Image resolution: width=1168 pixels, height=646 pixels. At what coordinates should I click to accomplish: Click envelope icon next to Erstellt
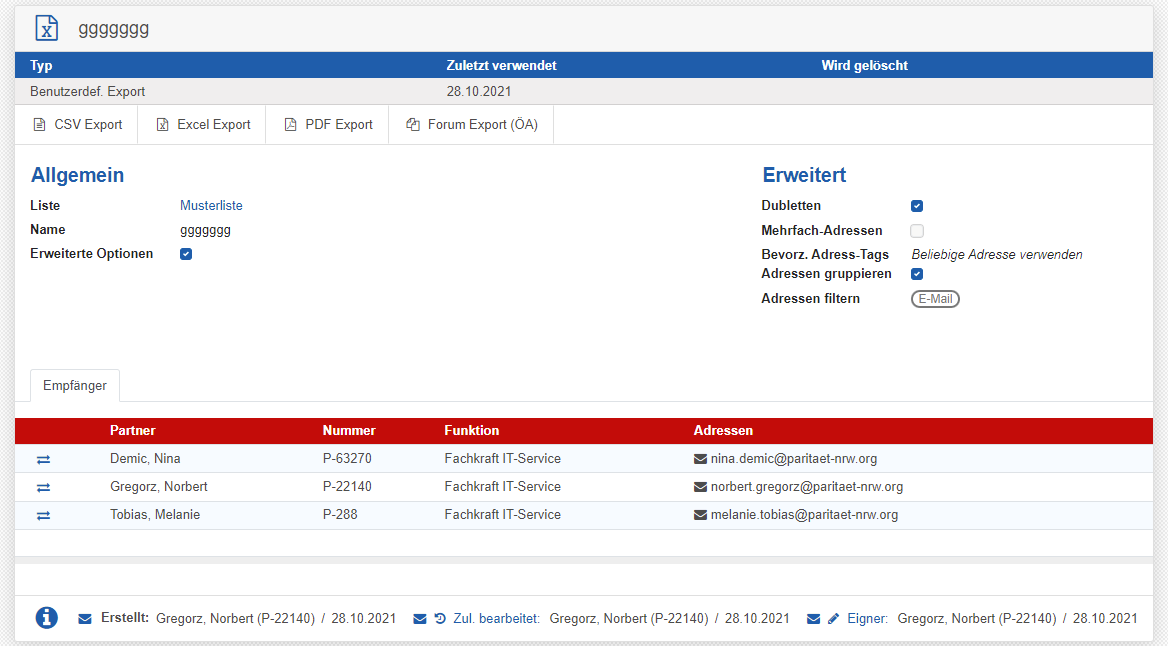pyautogui.click(x=85, y=619)
